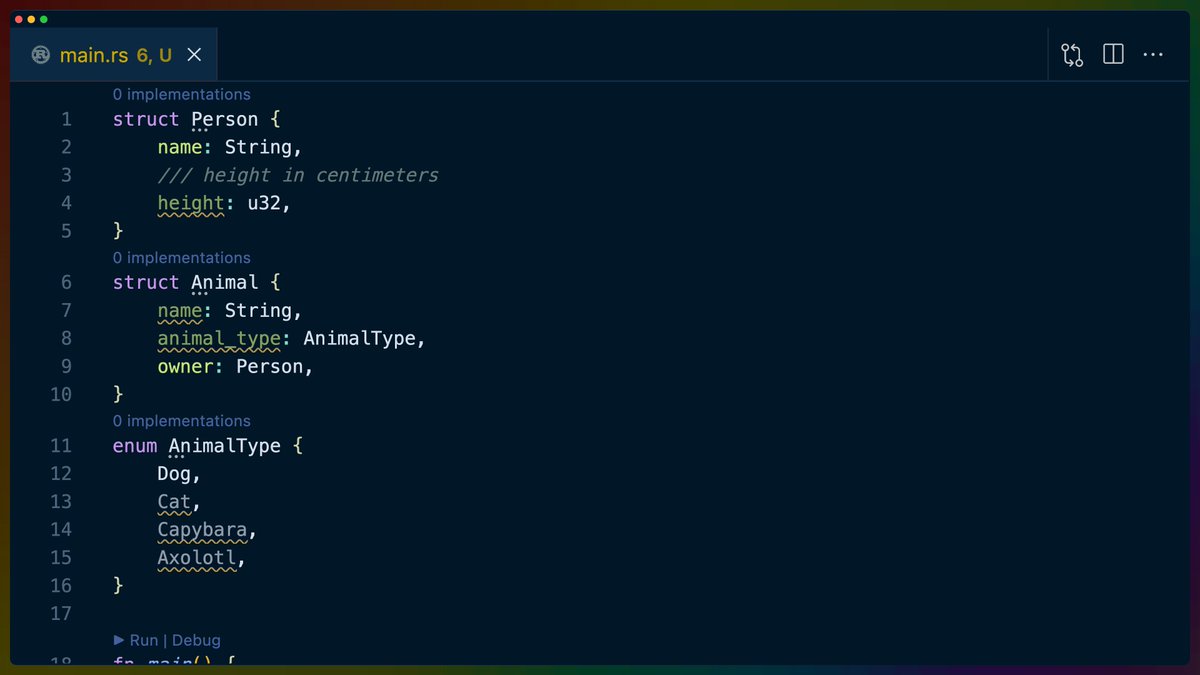Screen dimensions: 1200x675
Task: Click line number 17 in gutter
Action: (x=61, y=614)
